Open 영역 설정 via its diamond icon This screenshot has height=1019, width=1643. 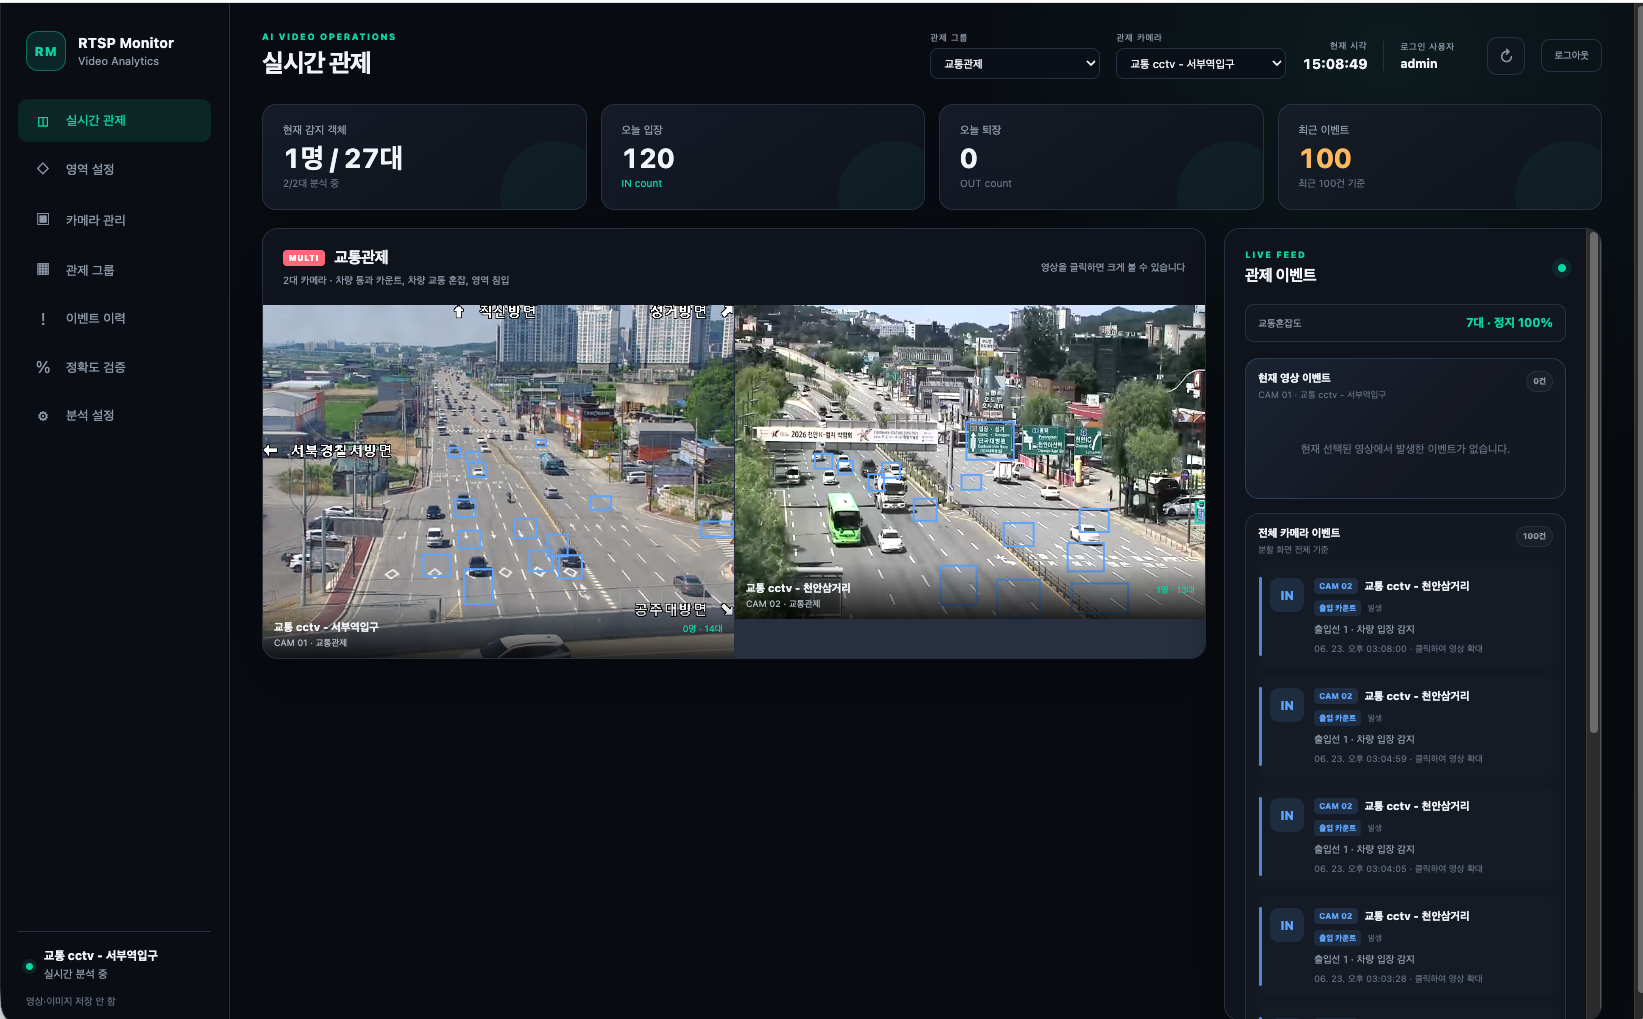pos(43,168)
